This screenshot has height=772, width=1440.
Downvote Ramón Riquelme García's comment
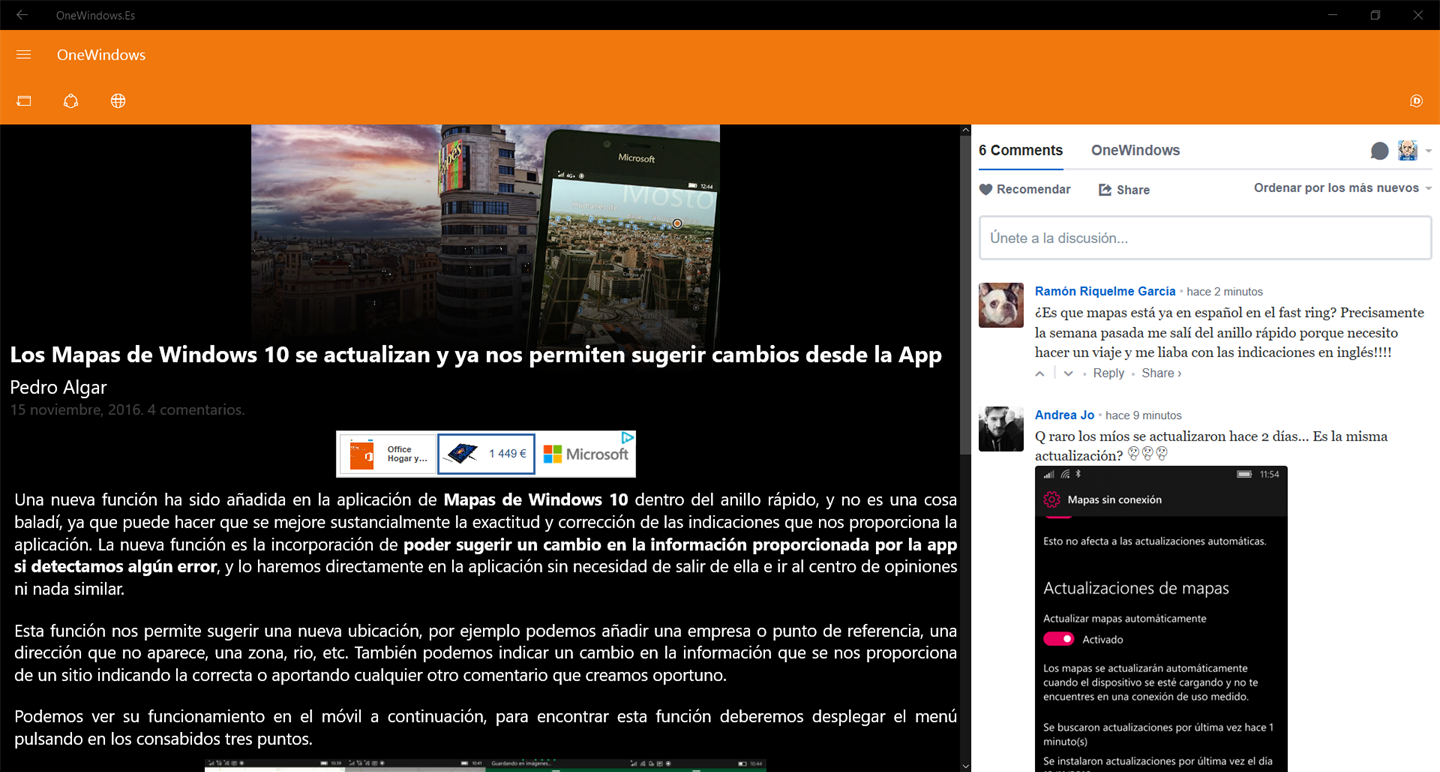point(1068,373)
